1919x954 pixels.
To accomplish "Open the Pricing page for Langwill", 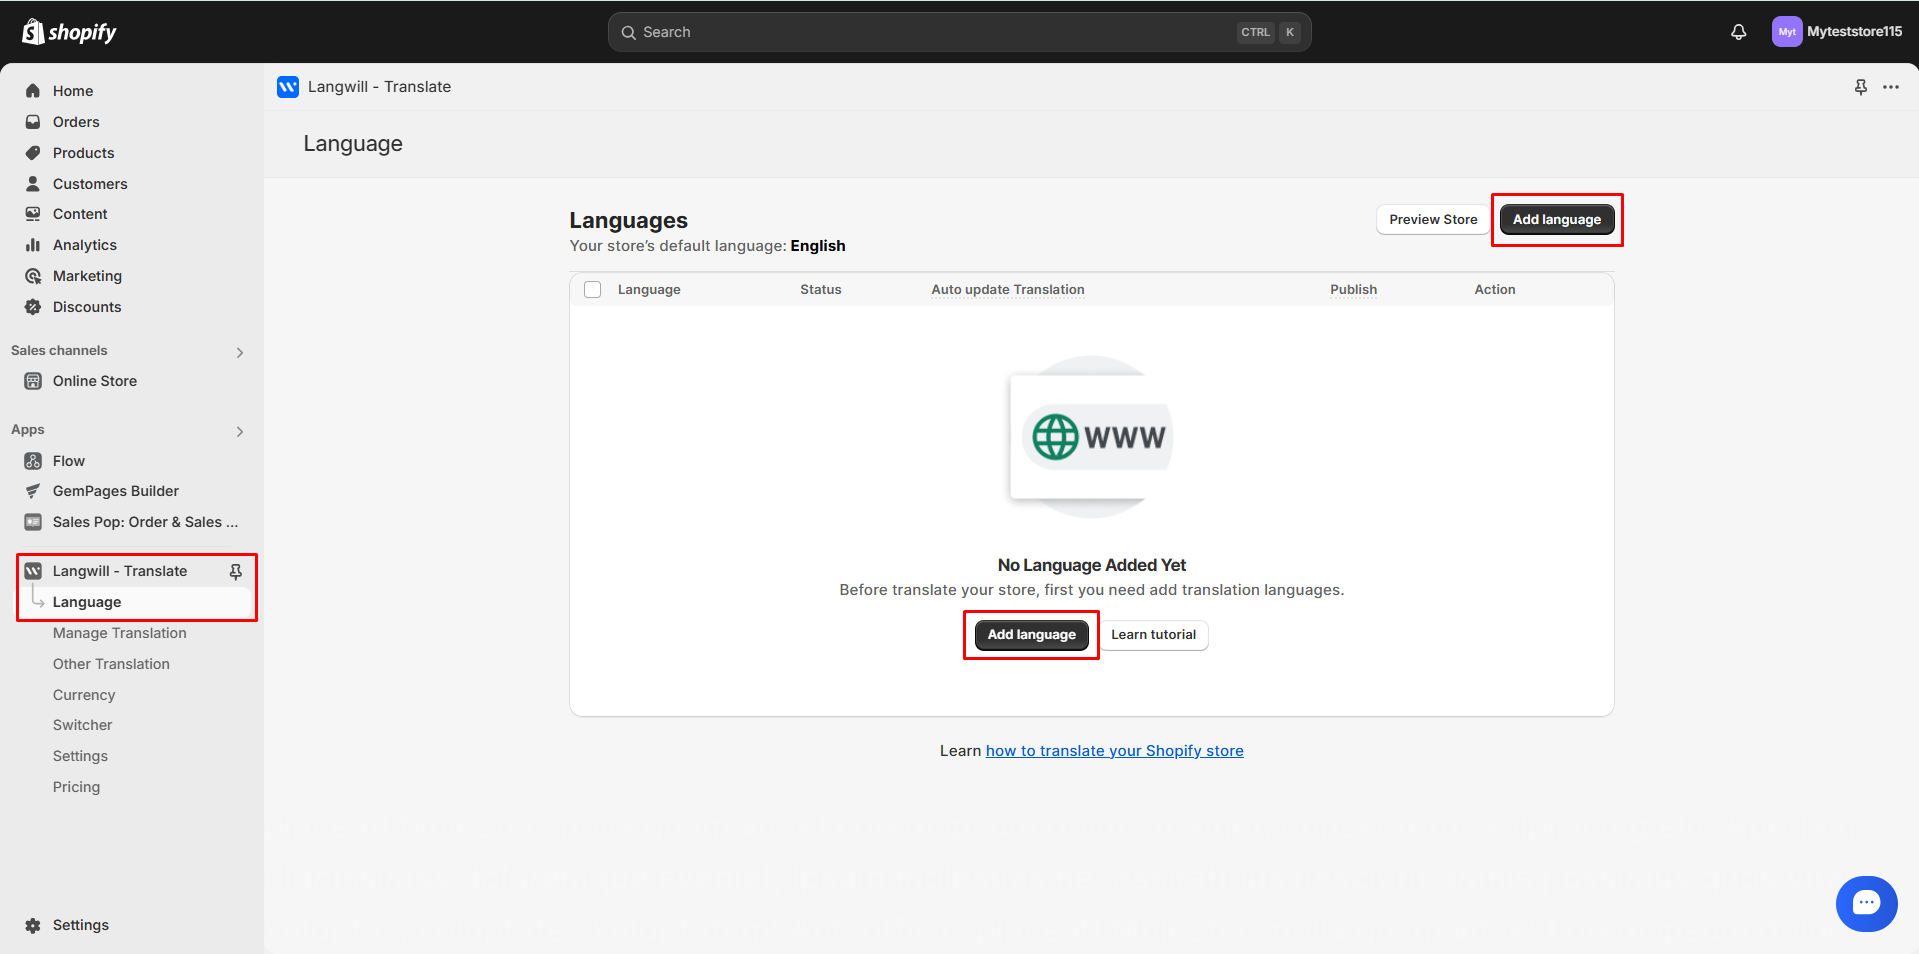I will pyautogui.click(x=76, y=786).
